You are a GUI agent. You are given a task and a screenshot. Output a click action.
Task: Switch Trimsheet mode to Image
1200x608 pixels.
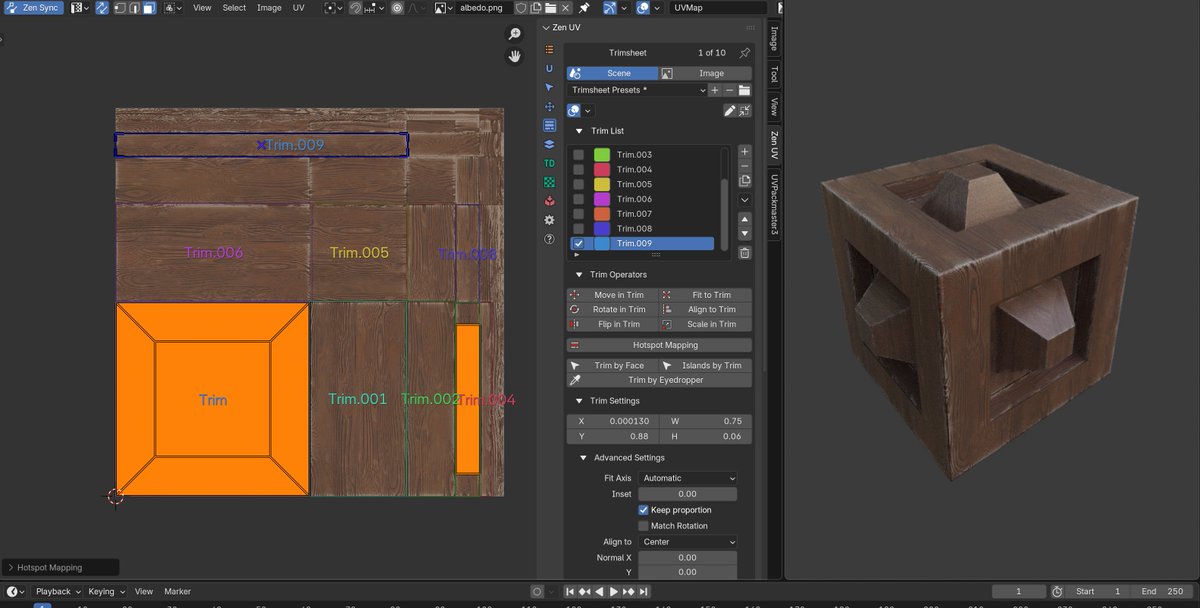pyautogui.click(x=705, y=73)
